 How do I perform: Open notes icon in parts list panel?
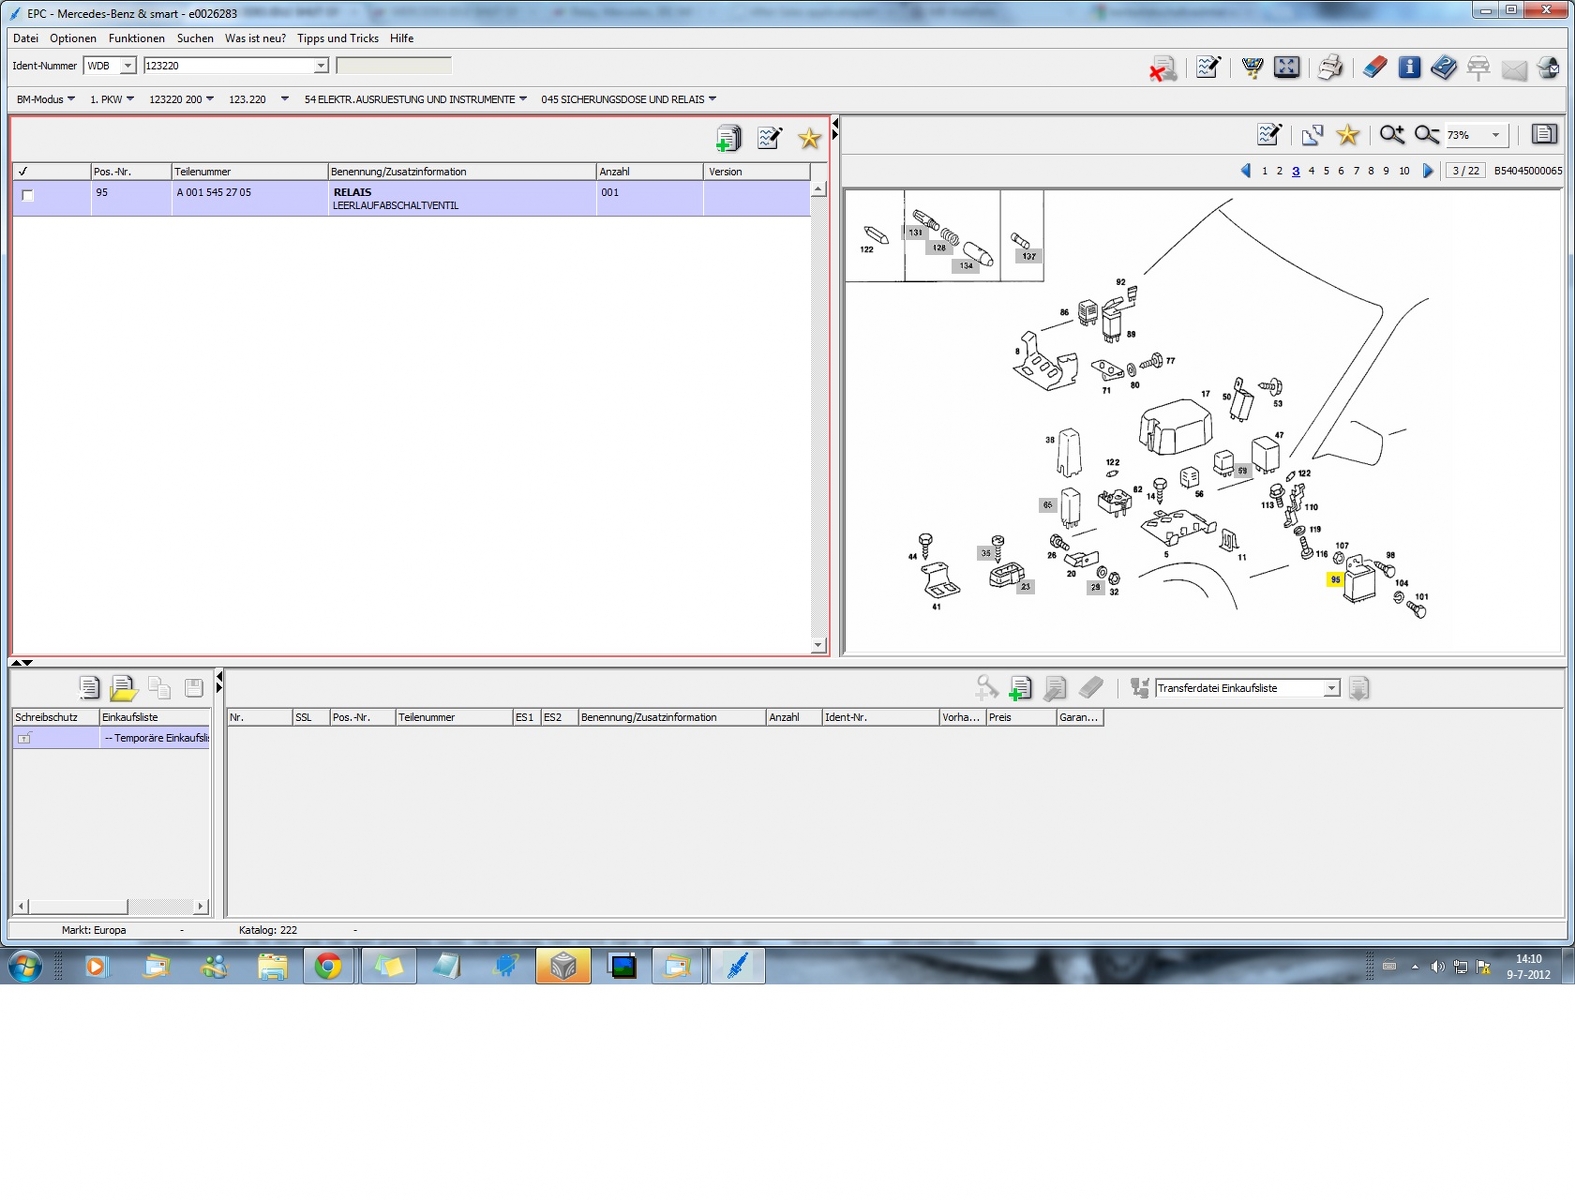(769, 138)
